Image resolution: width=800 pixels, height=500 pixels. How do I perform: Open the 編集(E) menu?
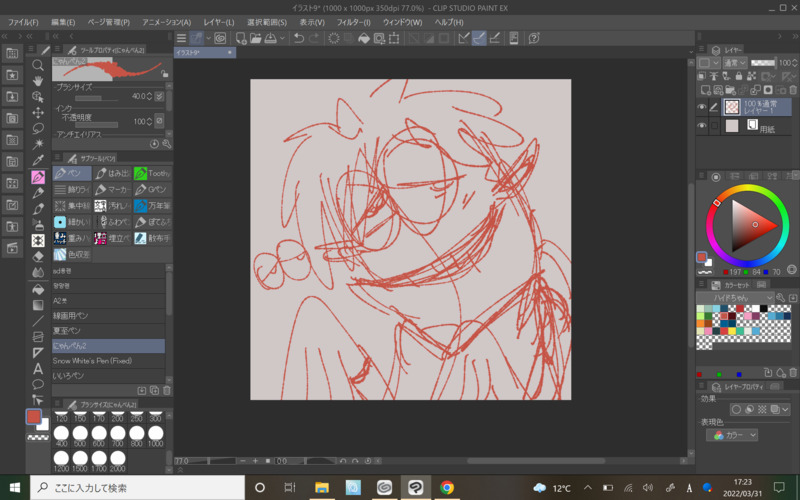(x=63, y=22)
